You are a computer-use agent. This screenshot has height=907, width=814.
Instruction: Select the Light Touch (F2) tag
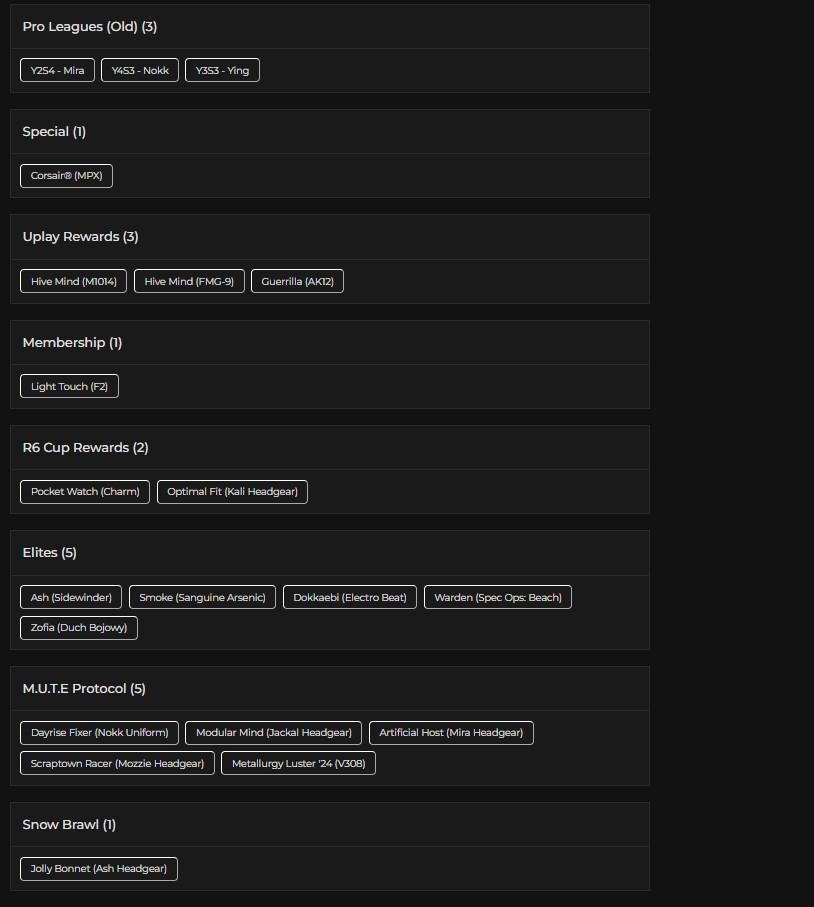pyautogui.click(x=69, y=386)
